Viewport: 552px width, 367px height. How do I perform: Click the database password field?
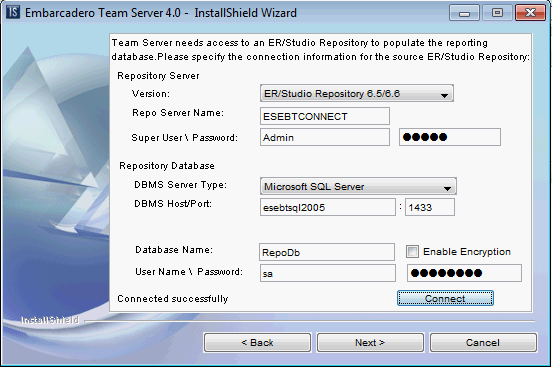[464, 273]
